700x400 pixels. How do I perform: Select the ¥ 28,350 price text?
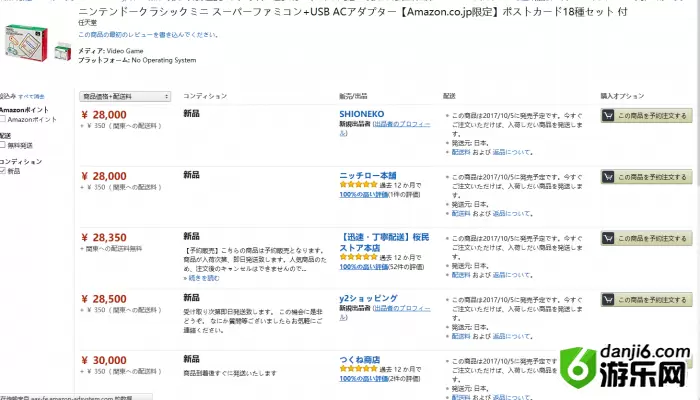pyautogui.click(x=104, y=238)
